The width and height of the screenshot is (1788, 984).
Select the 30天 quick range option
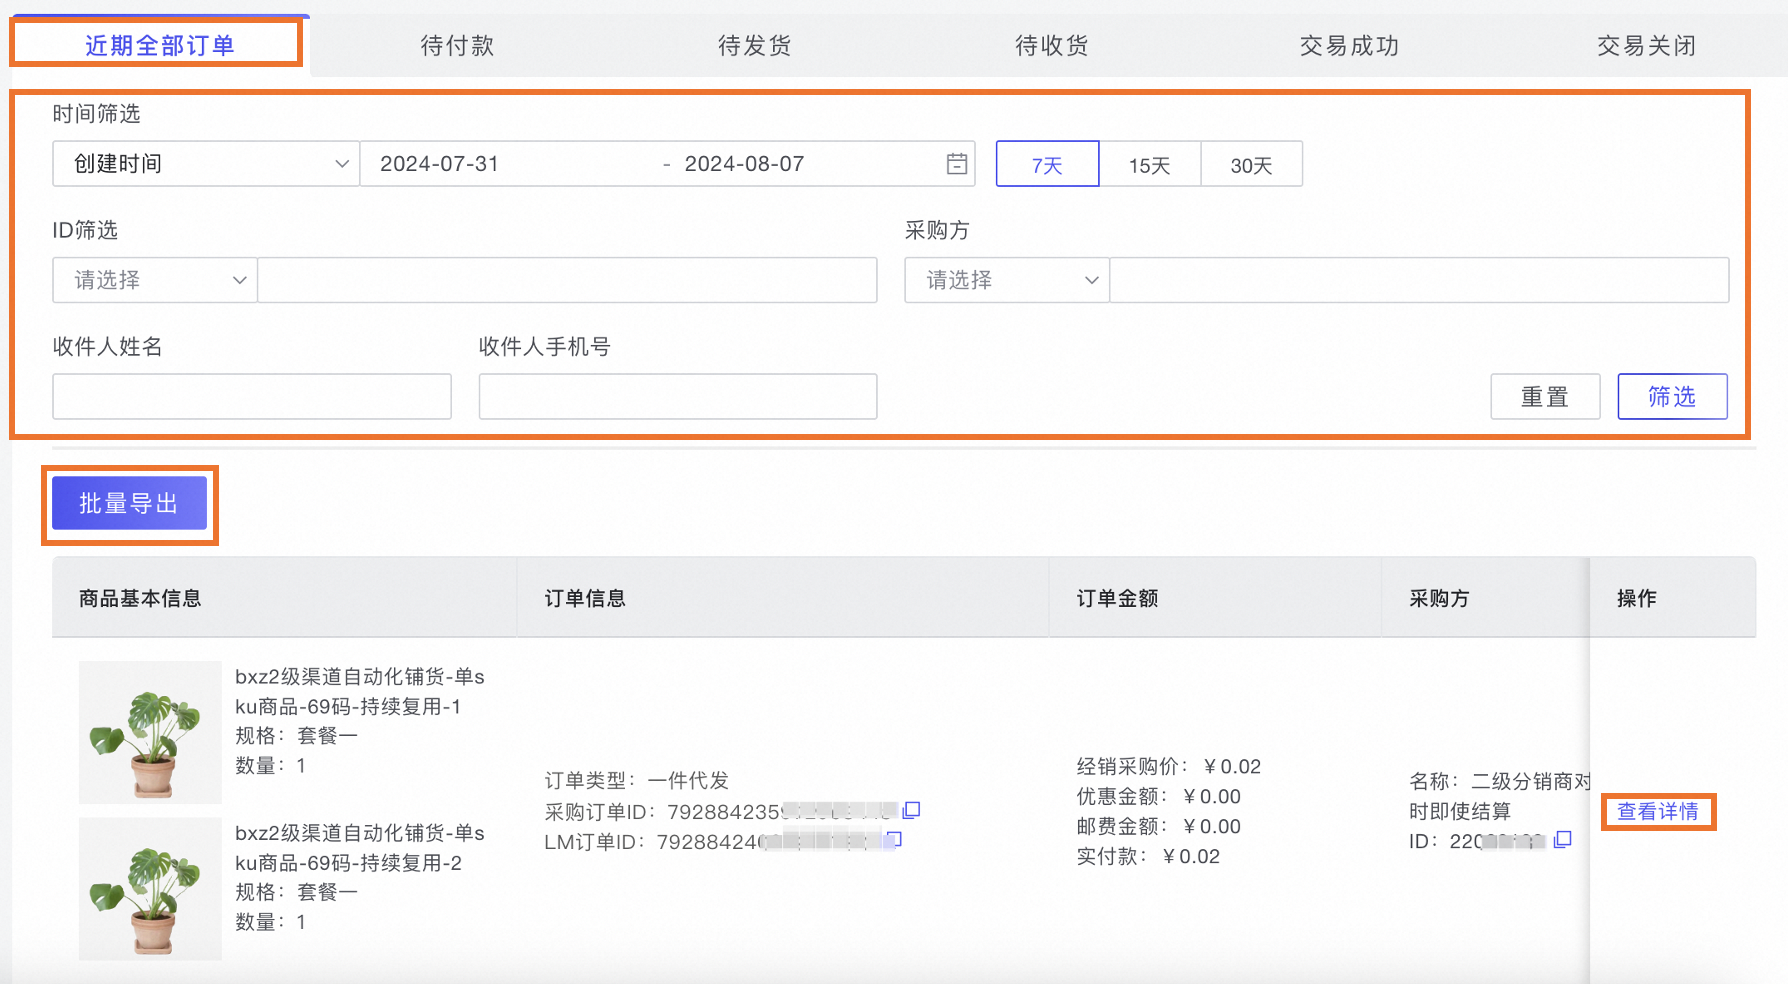(x=1251, y=164)
